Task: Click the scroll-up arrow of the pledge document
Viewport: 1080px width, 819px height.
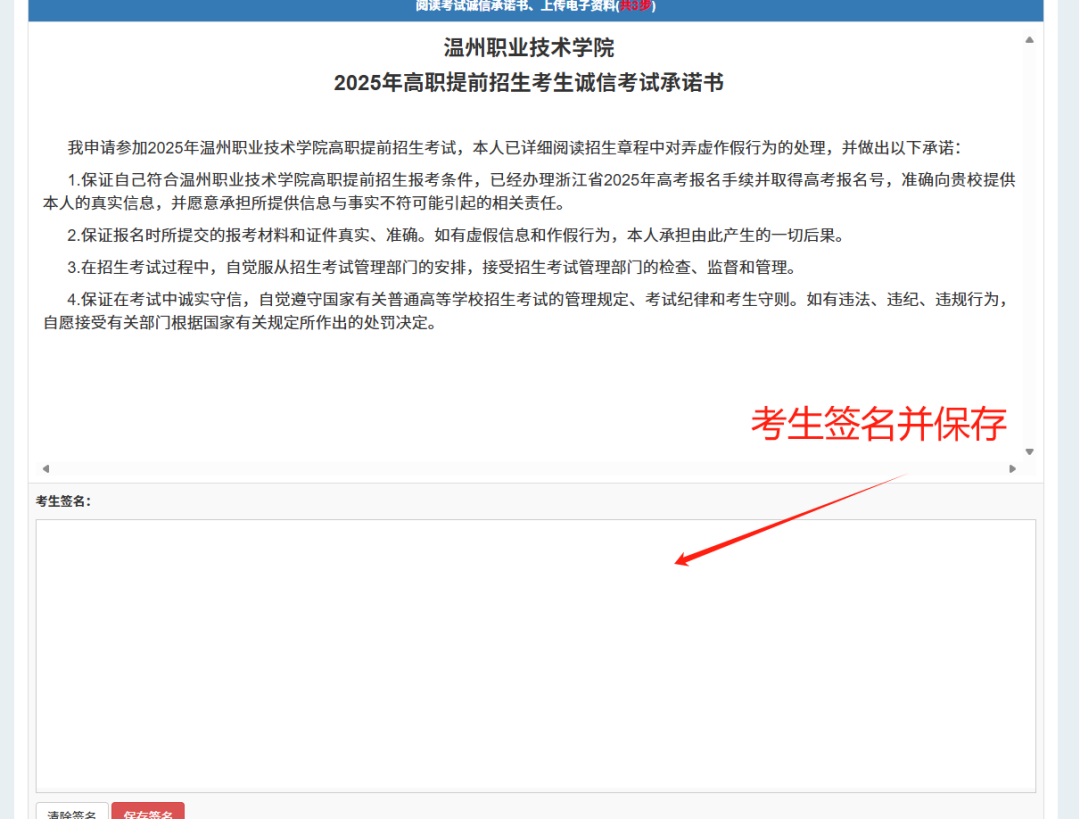Action: tap(1029, 40)
